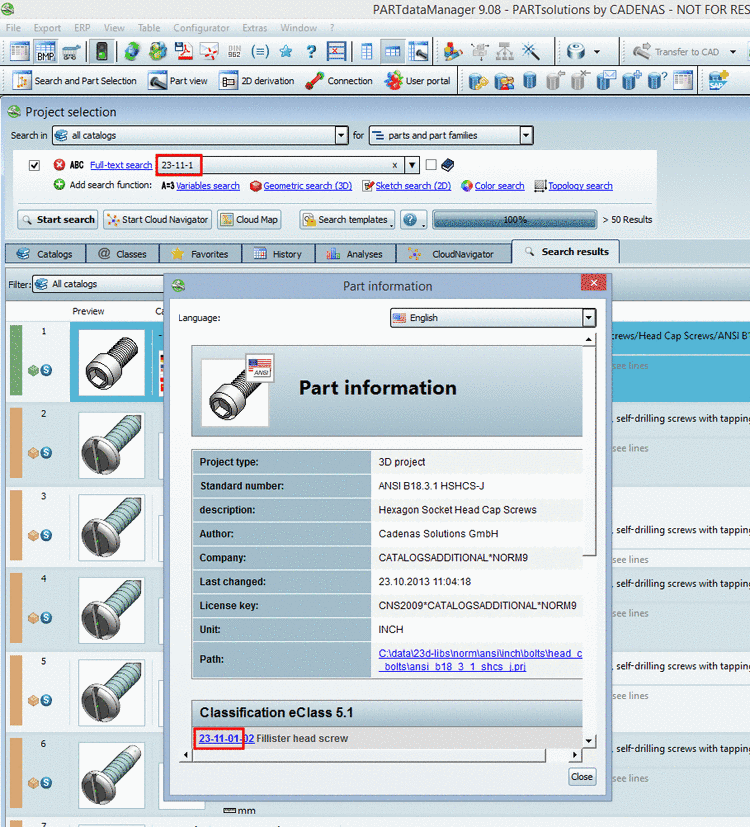Toggle the full-text search row checkbox
Viewport: 750px width, 827px height.
(x=34, y=165)
